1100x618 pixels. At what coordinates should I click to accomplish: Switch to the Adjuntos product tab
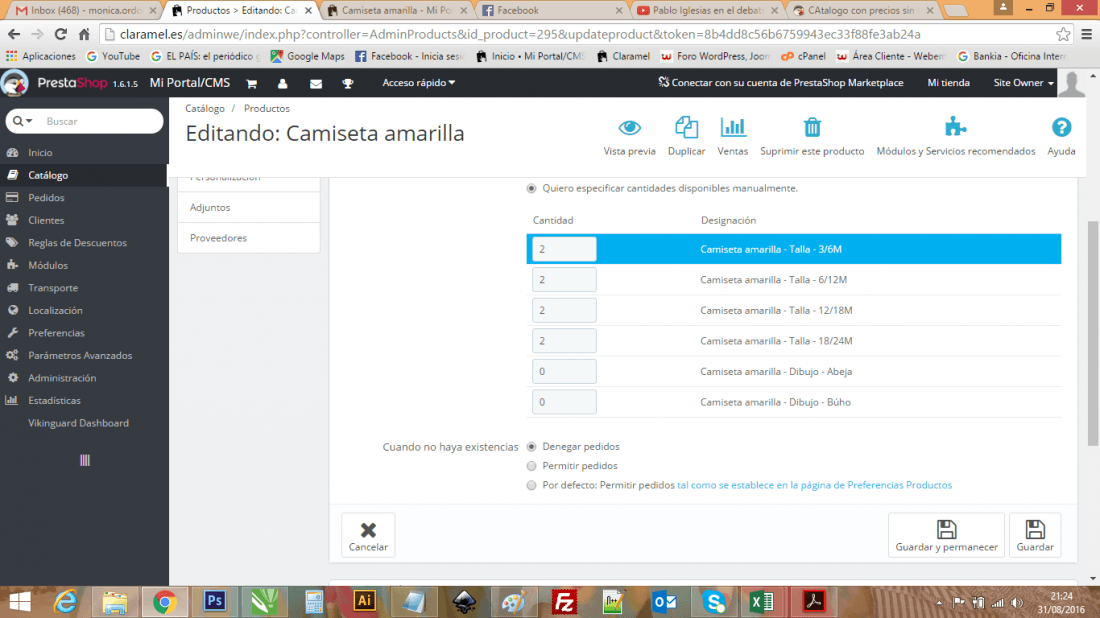point(248,208)
